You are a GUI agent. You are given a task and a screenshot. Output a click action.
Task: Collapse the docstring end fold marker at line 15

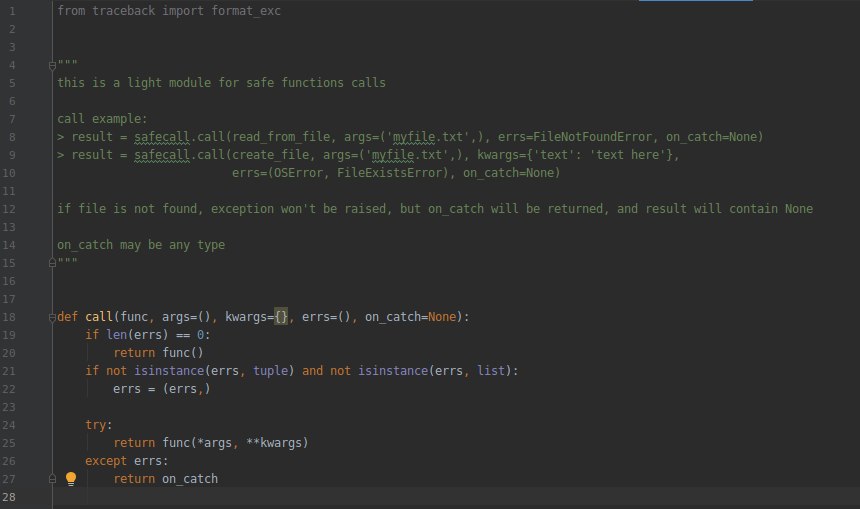pos(52,263)
